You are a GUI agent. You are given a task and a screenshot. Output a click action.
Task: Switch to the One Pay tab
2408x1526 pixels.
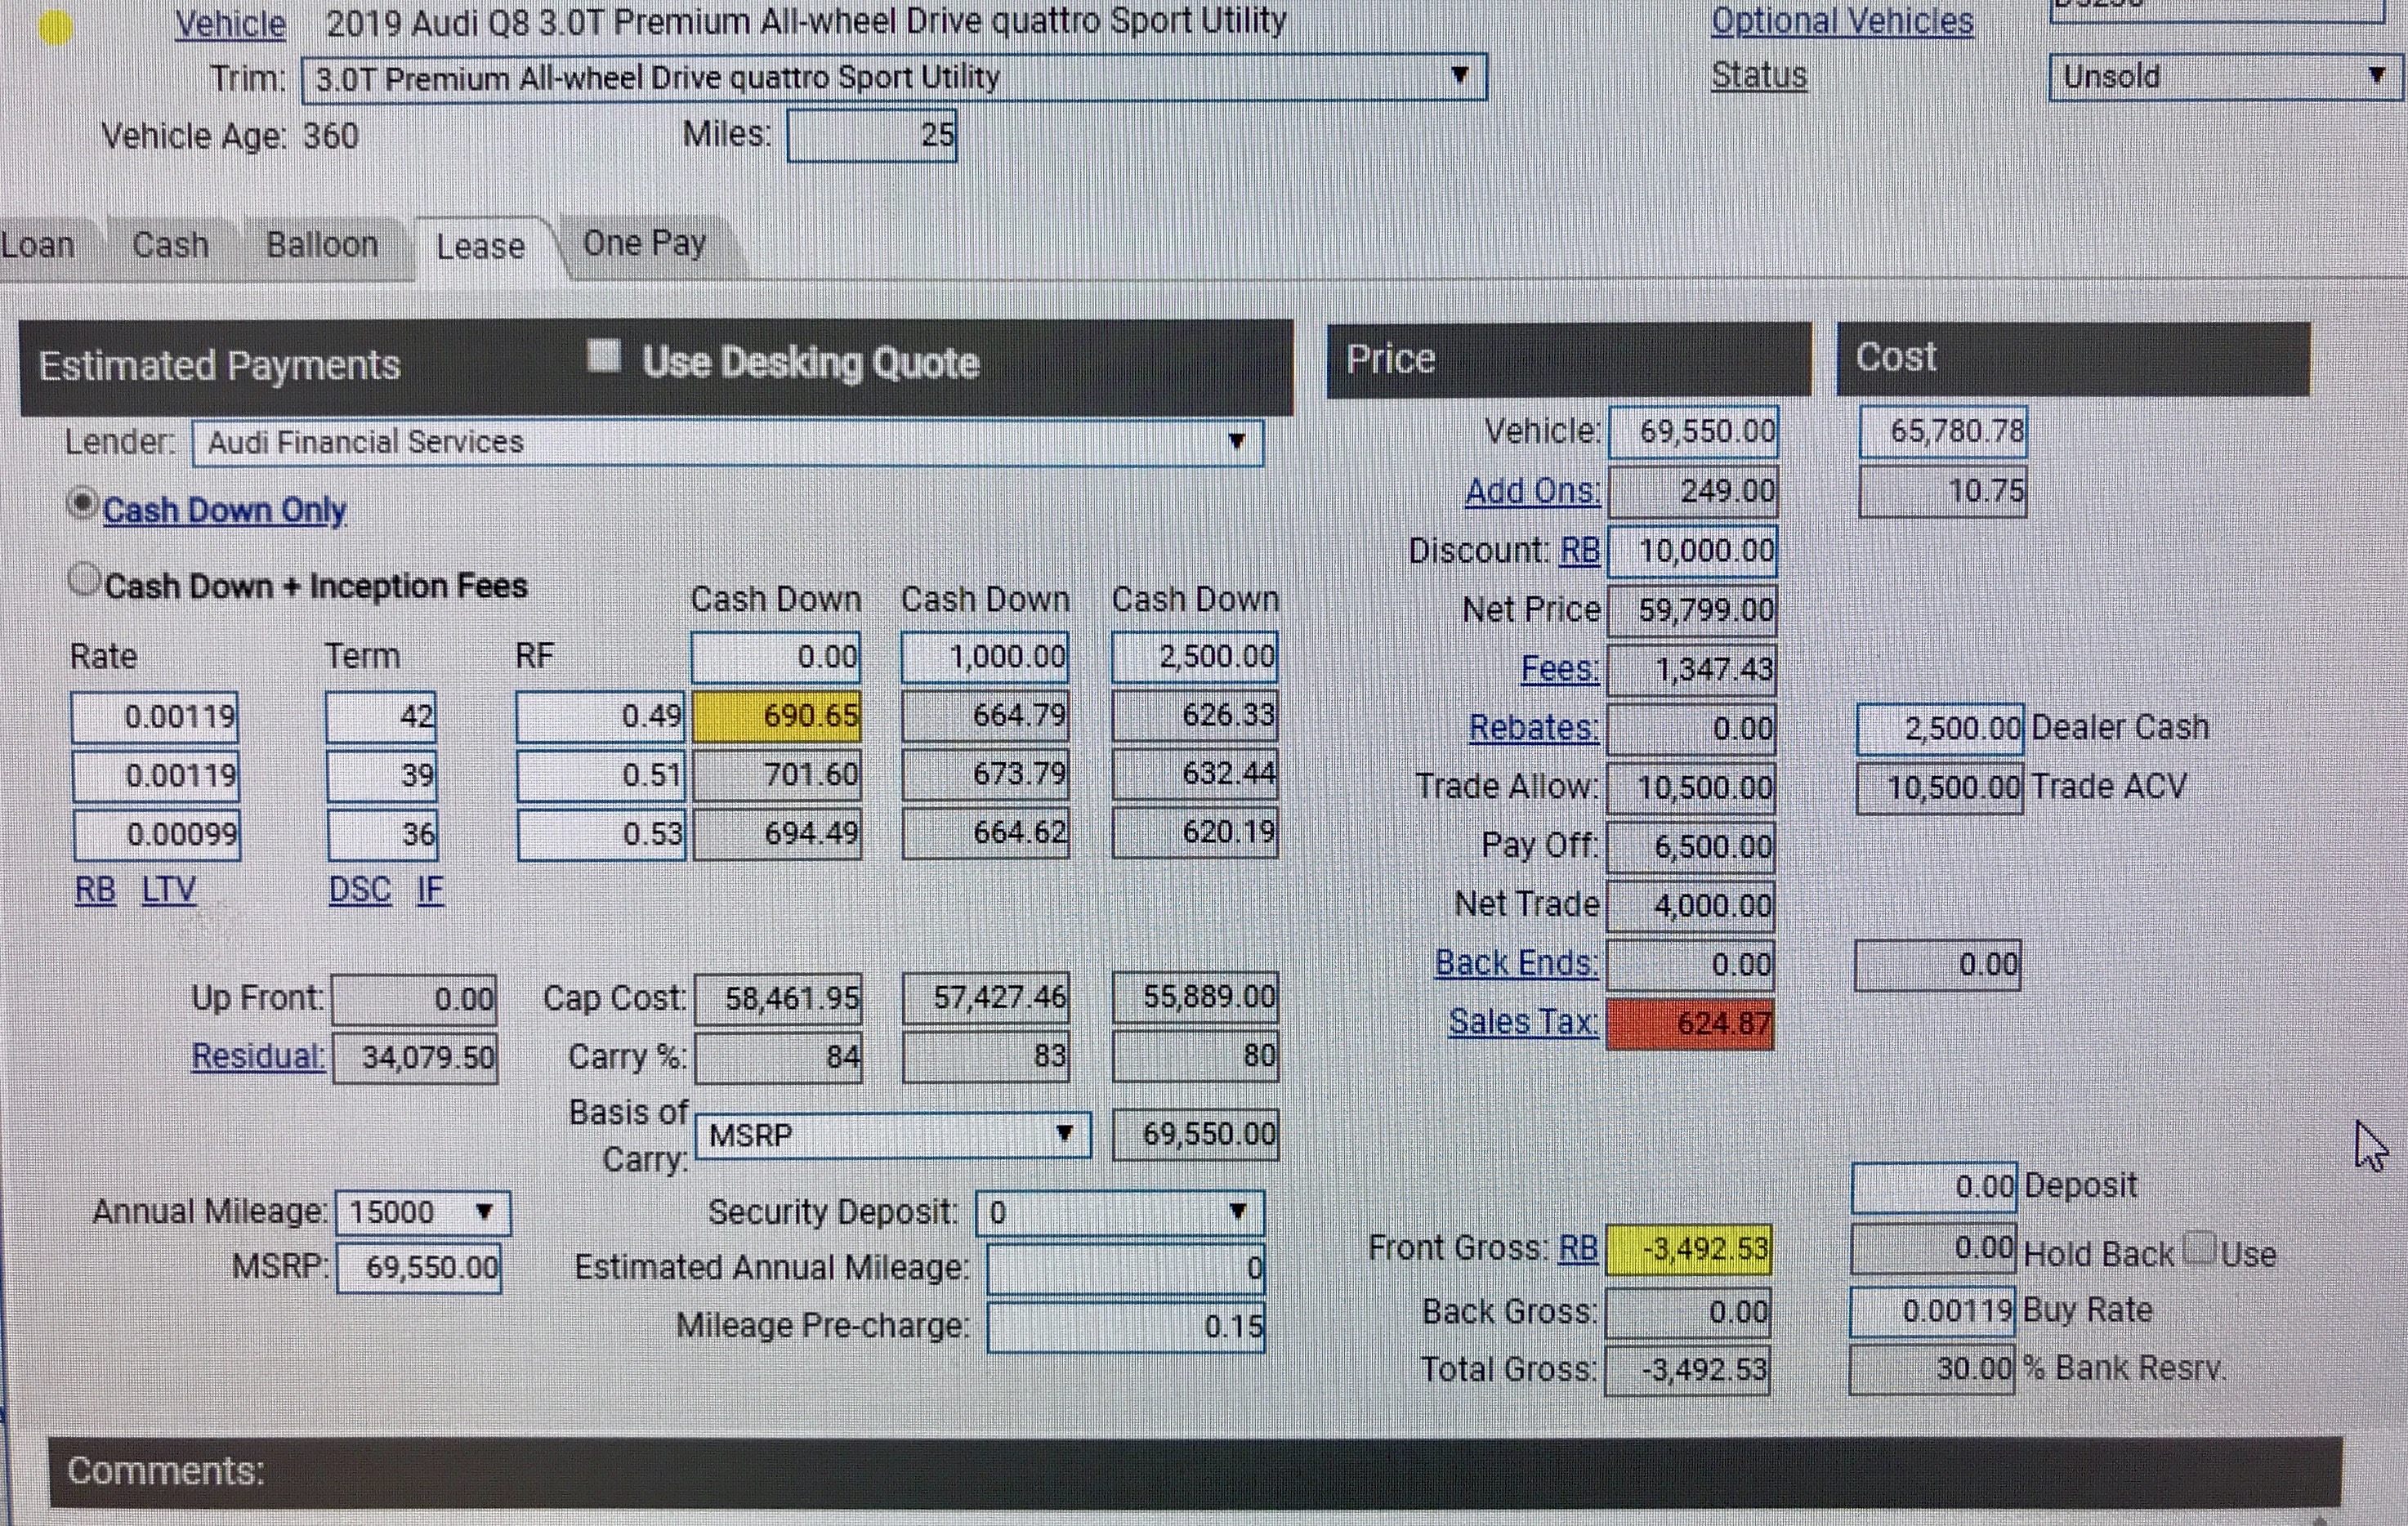coord(644,243)
